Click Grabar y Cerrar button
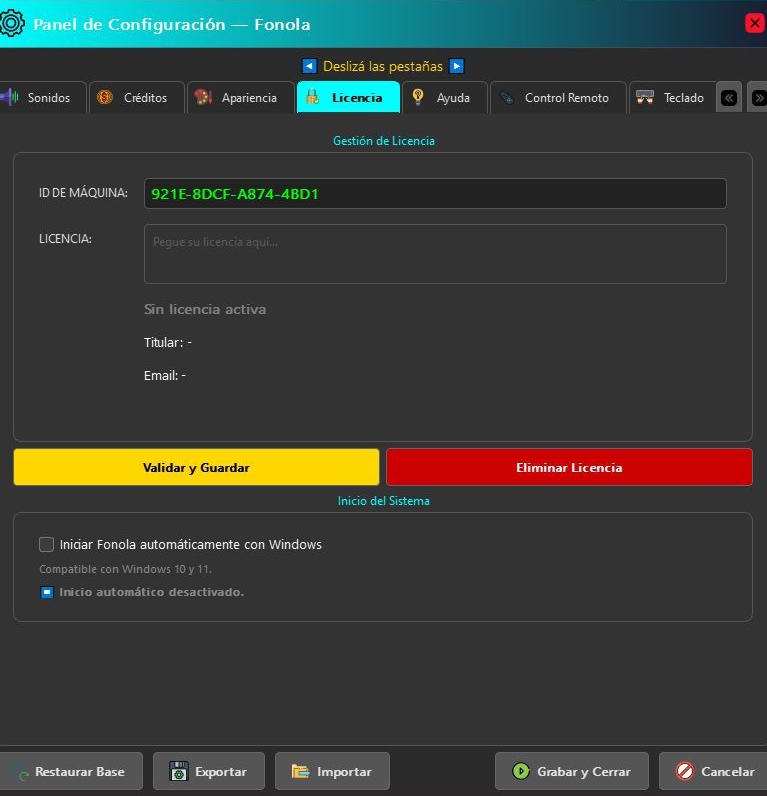Viewport: 767px width, 796px height. point(572,771)
